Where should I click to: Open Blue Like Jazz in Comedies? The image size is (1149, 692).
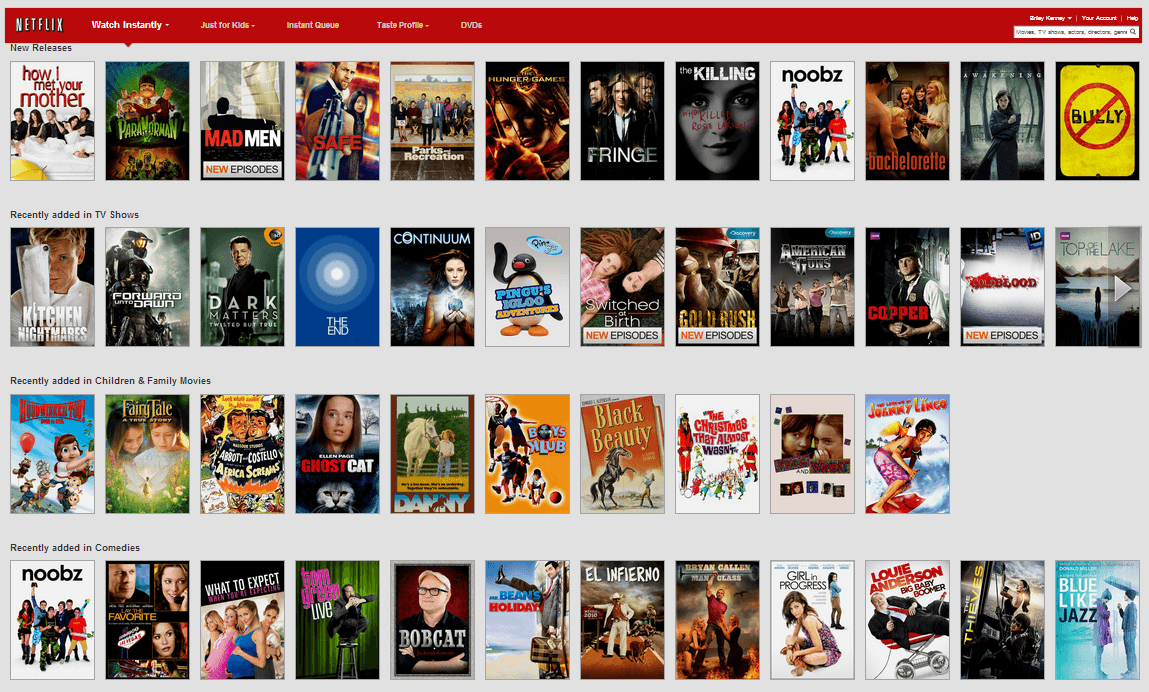tap(1097, 620)
